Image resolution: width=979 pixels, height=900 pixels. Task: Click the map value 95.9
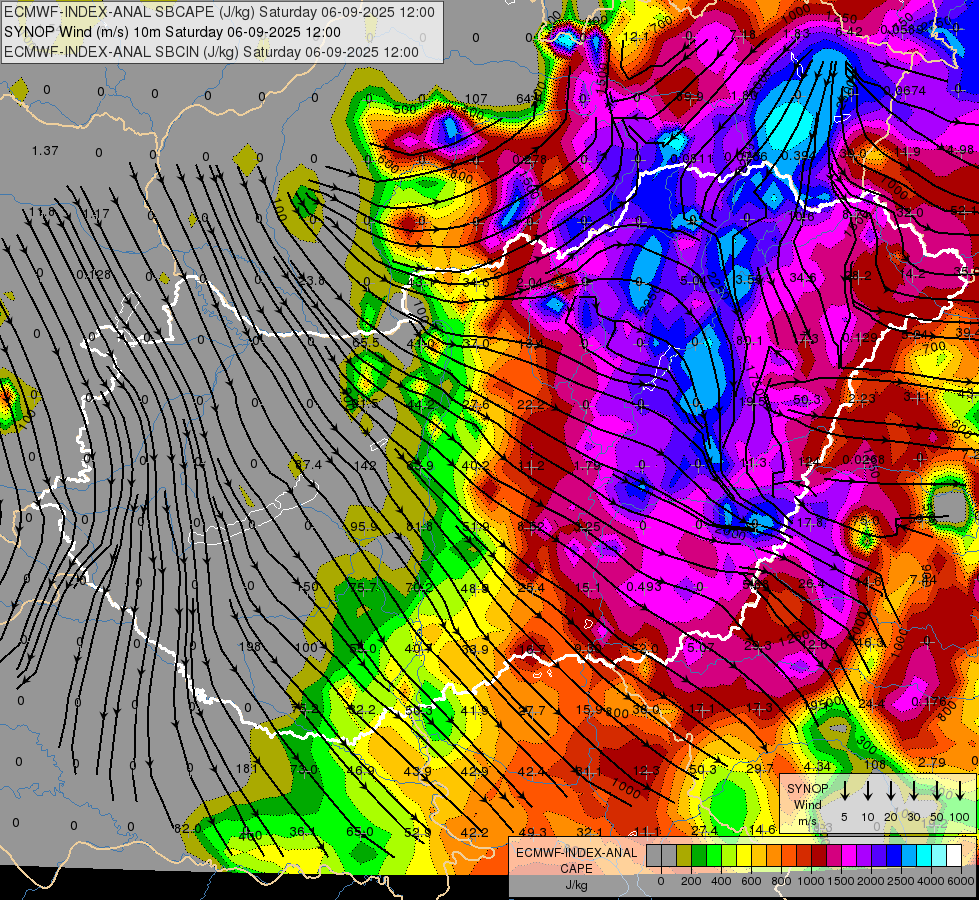click(x=363, y=527)
